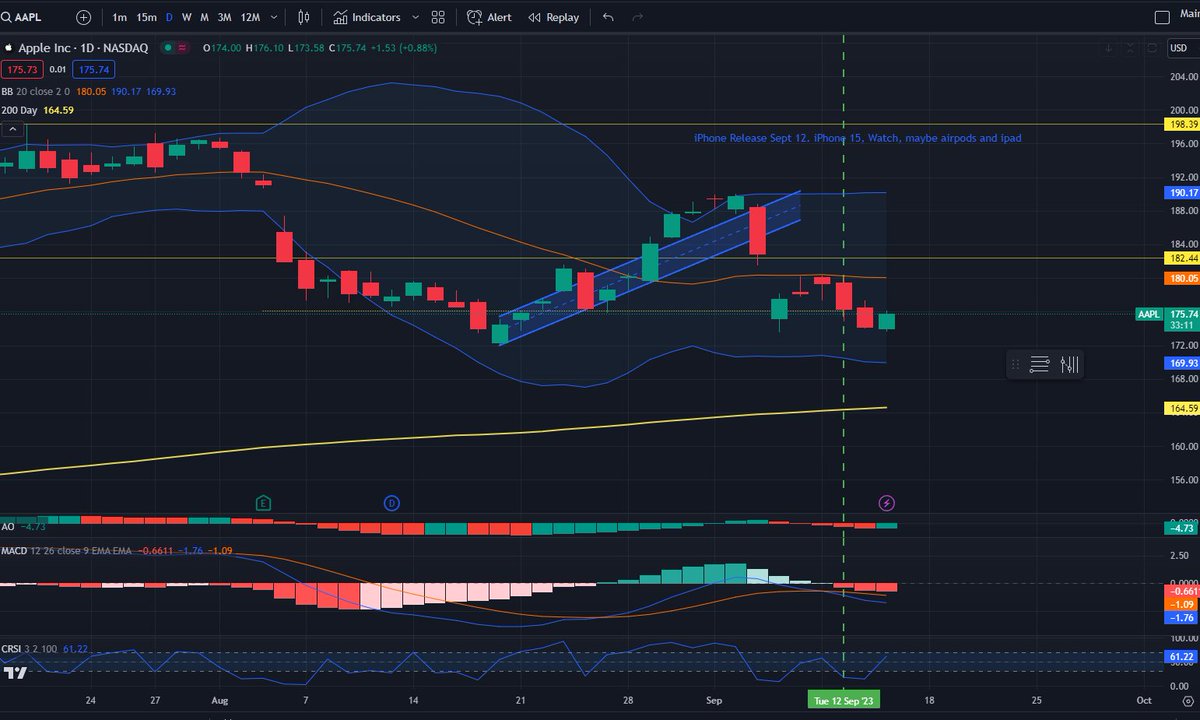Viewport: 1200px width, 720px height.
Task: Select the 12M timeframe
Action: tap(250, 17)
